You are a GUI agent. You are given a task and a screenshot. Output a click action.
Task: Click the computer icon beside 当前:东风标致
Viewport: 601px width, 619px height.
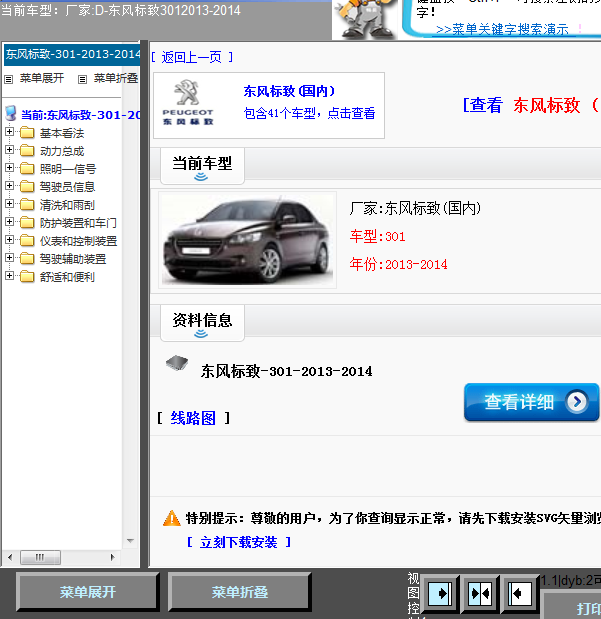pyautogui.click(x=11, y=113)
